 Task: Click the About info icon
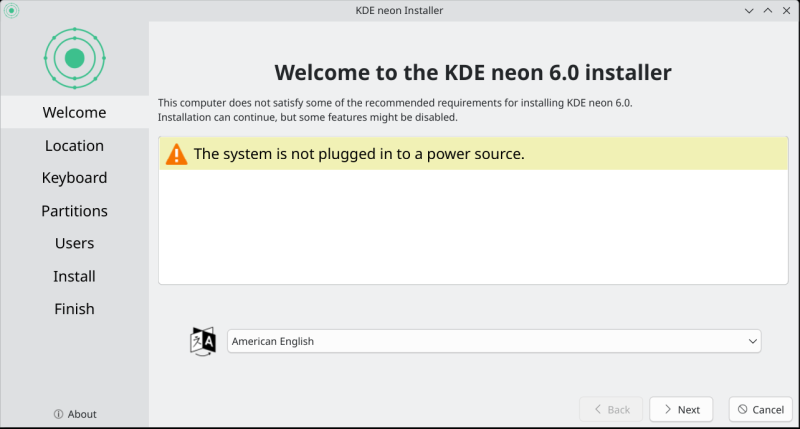click(58, 414)
